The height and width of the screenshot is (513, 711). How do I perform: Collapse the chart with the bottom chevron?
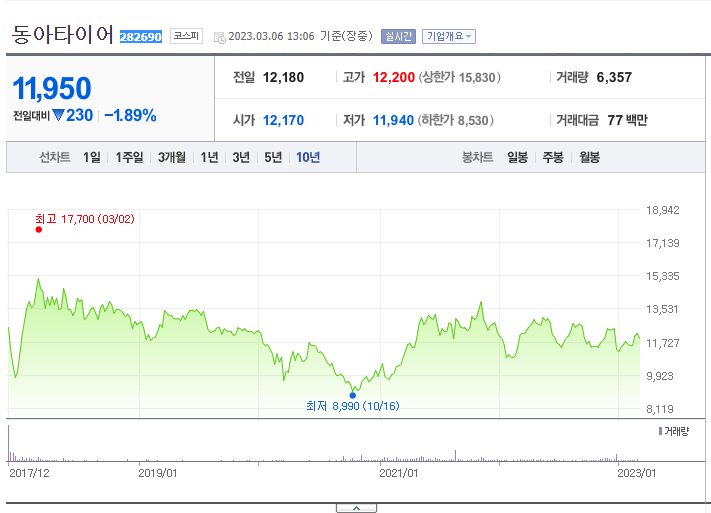(x=356, y=508)
